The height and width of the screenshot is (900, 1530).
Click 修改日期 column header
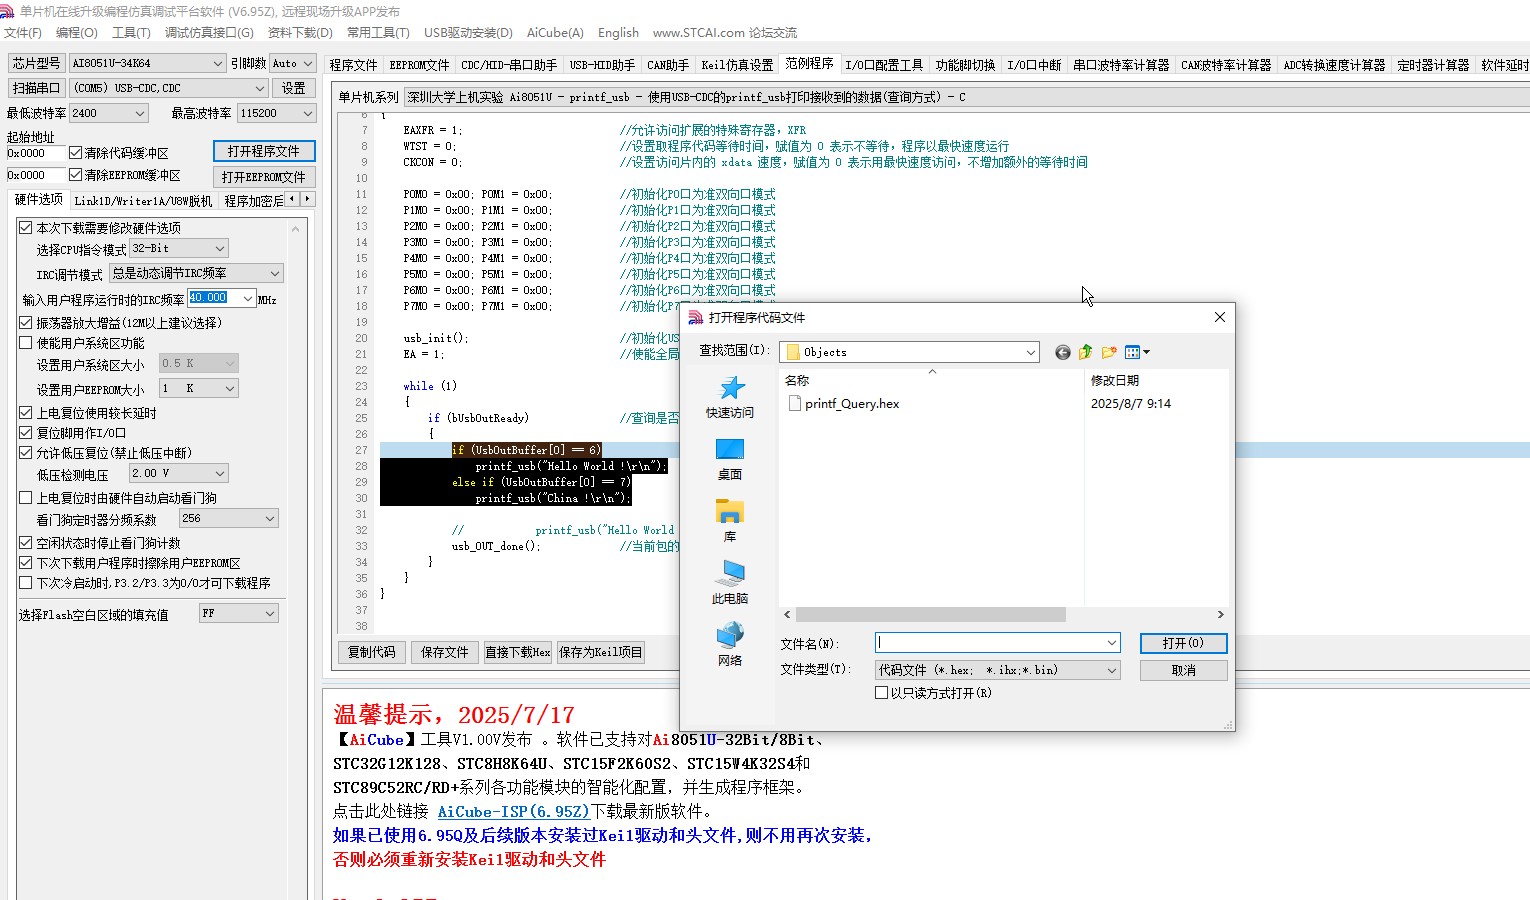coord(1115,380)
